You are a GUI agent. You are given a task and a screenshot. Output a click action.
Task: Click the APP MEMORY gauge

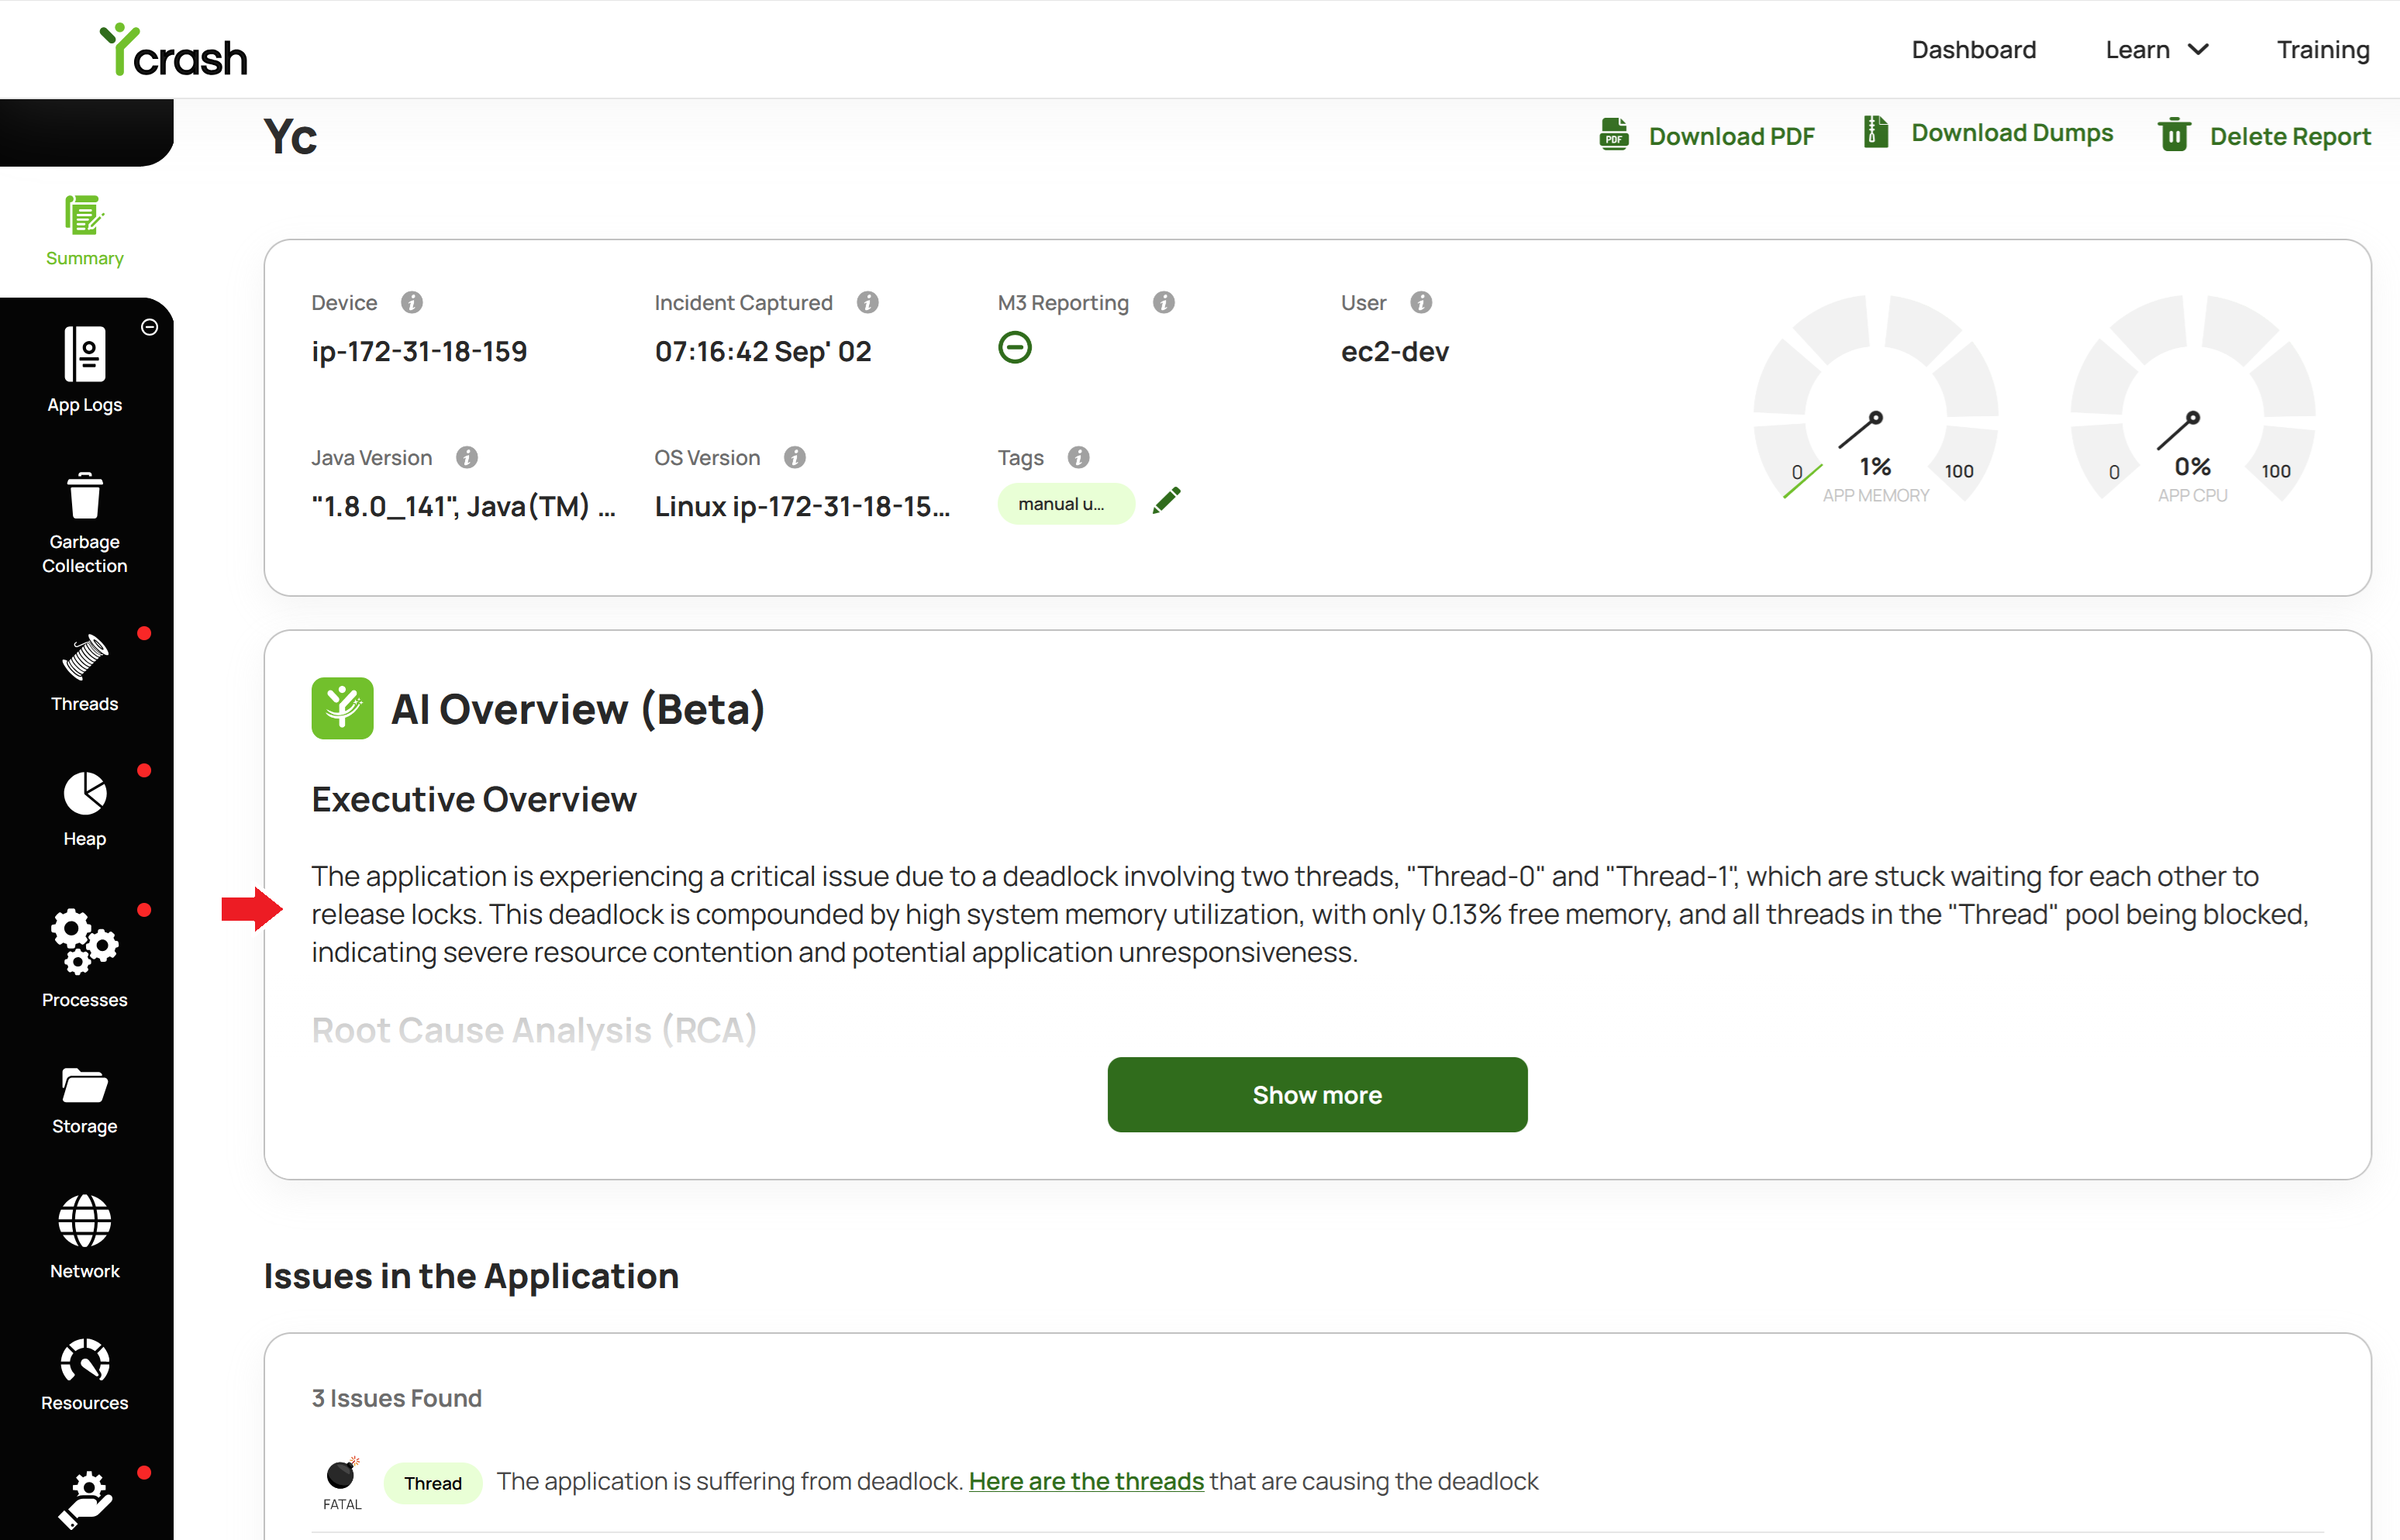tap(1875, 400)
